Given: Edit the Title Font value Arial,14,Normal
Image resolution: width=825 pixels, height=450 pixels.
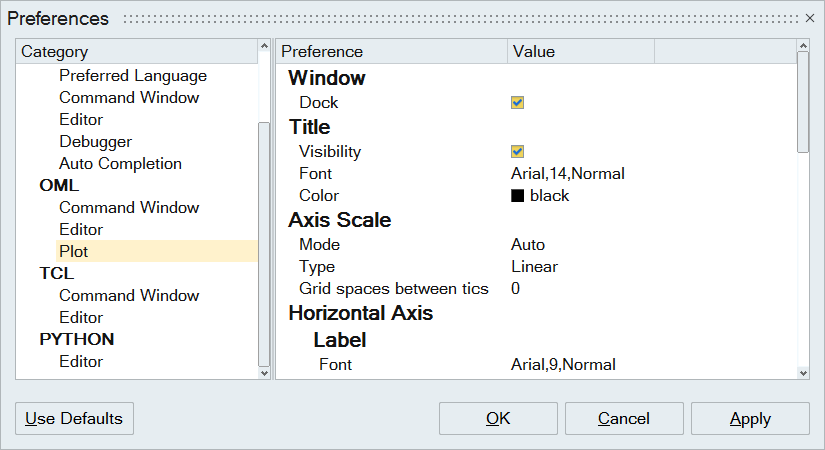Looking at the screenshot, I should coord(567,174).
